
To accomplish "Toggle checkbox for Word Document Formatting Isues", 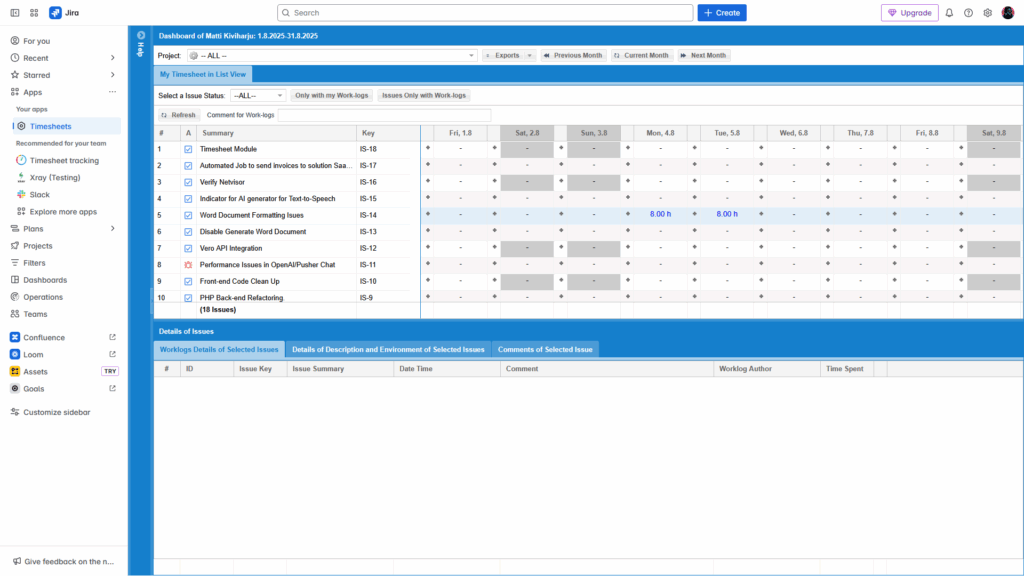I will (188, 215).
